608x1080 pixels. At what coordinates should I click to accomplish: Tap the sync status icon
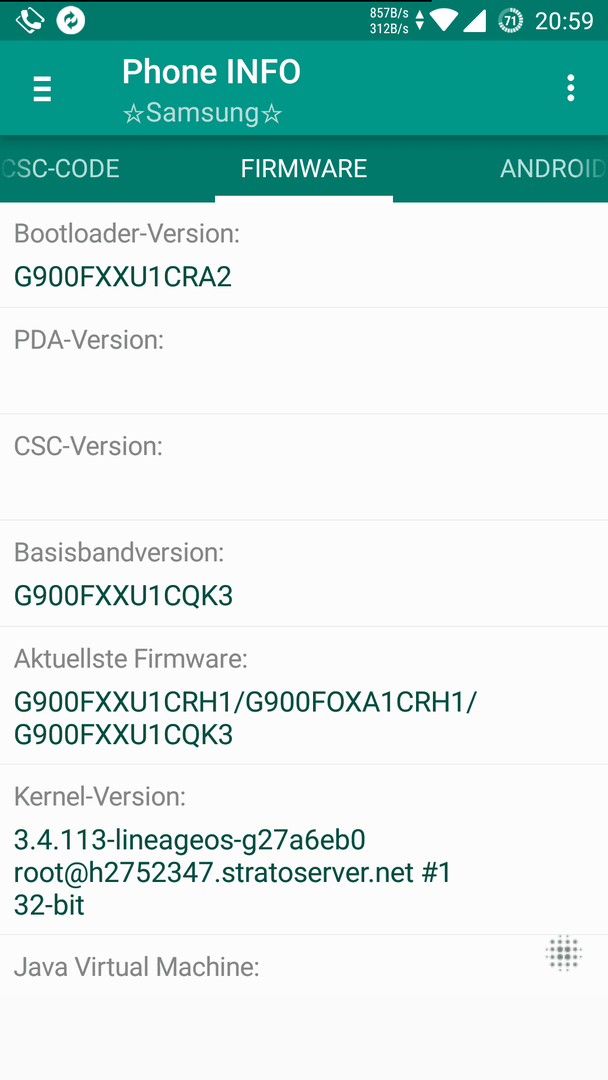click(71, 21)
